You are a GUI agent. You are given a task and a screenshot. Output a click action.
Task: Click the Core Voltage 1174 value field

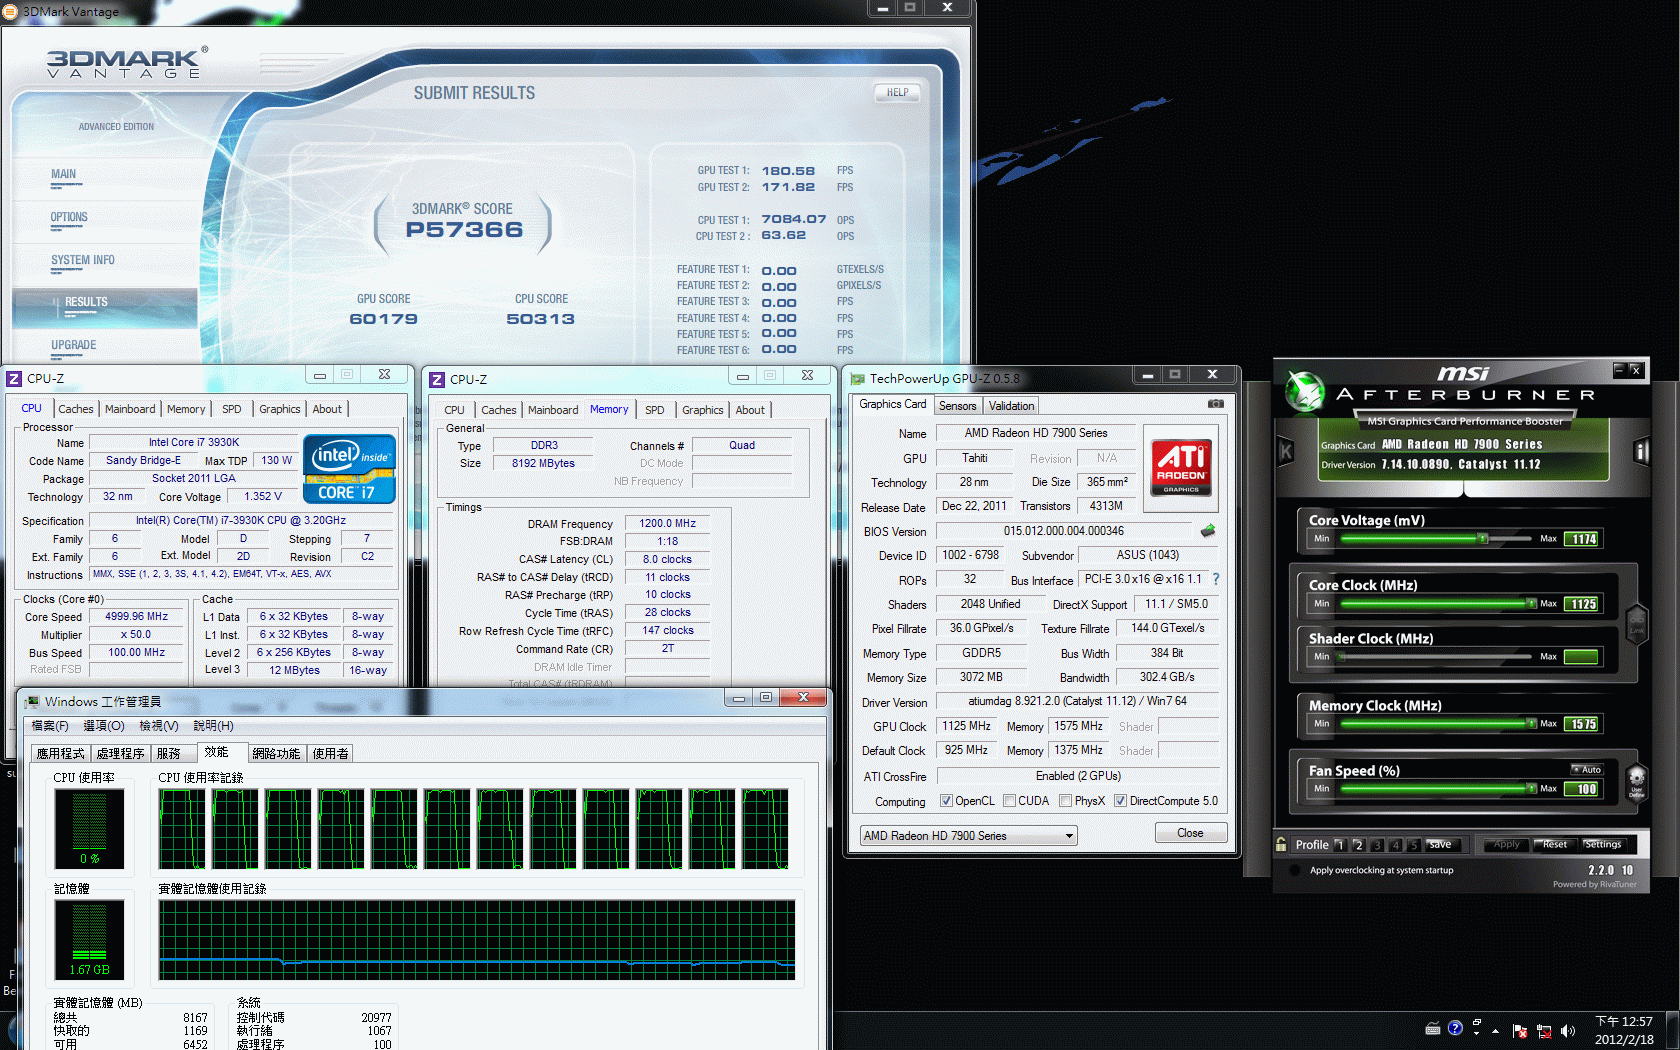[x=1583, y=539]
